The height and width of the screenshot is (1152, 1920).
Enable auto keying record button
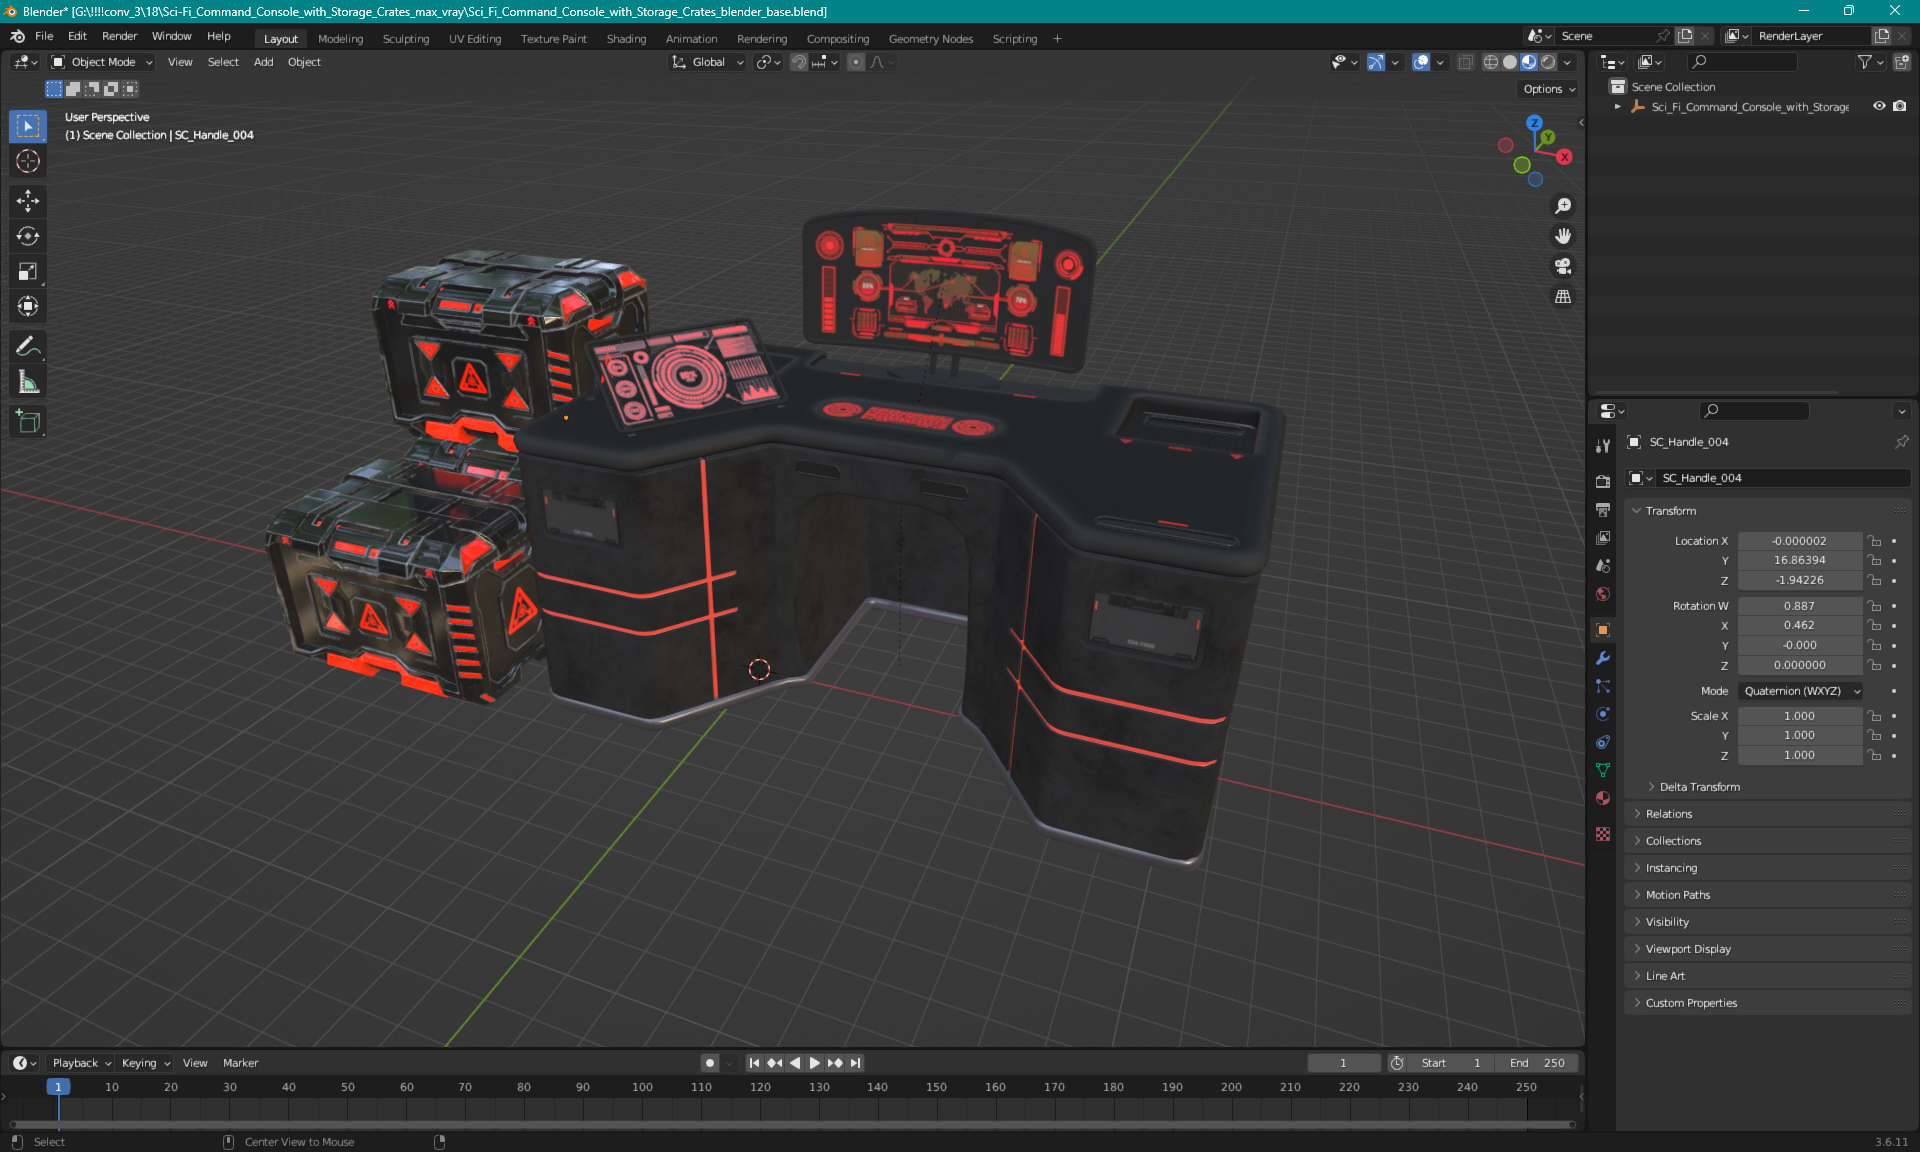[x=710, y=1063]
